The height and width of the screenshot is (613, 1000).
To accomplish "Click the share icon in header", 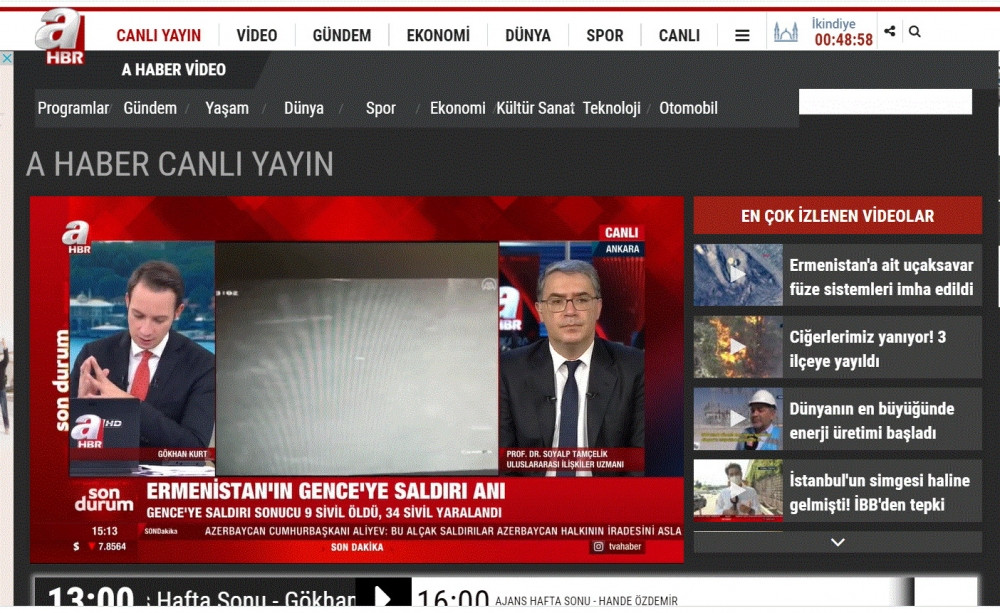I will (890, 31).
